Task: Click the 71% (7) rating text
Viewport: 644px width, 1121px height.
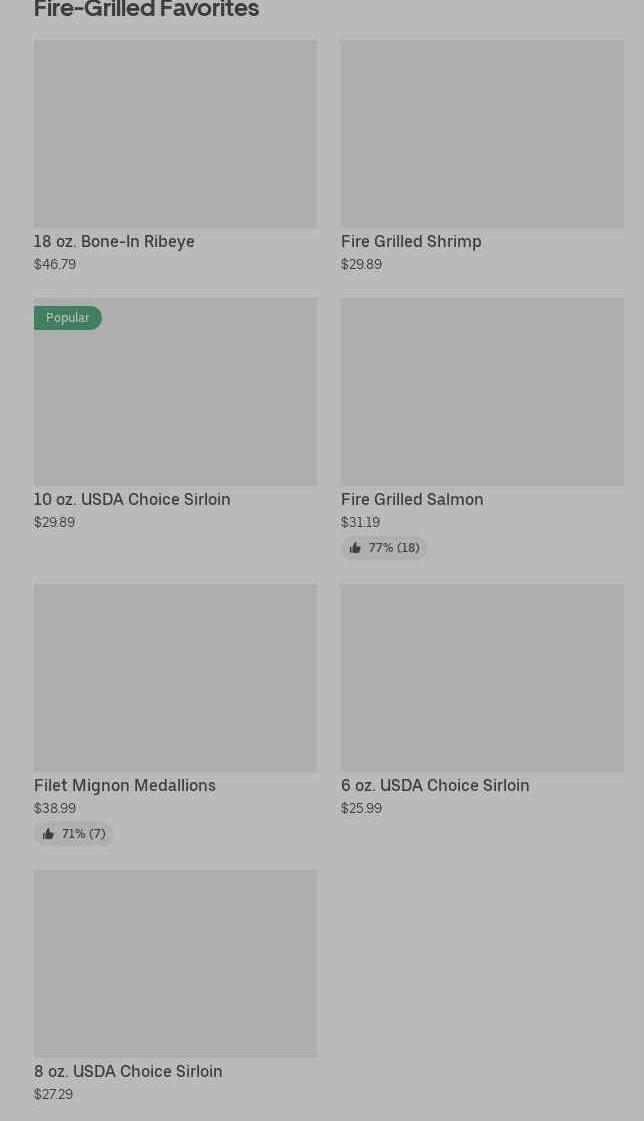Action: click(x=83, y=834)
